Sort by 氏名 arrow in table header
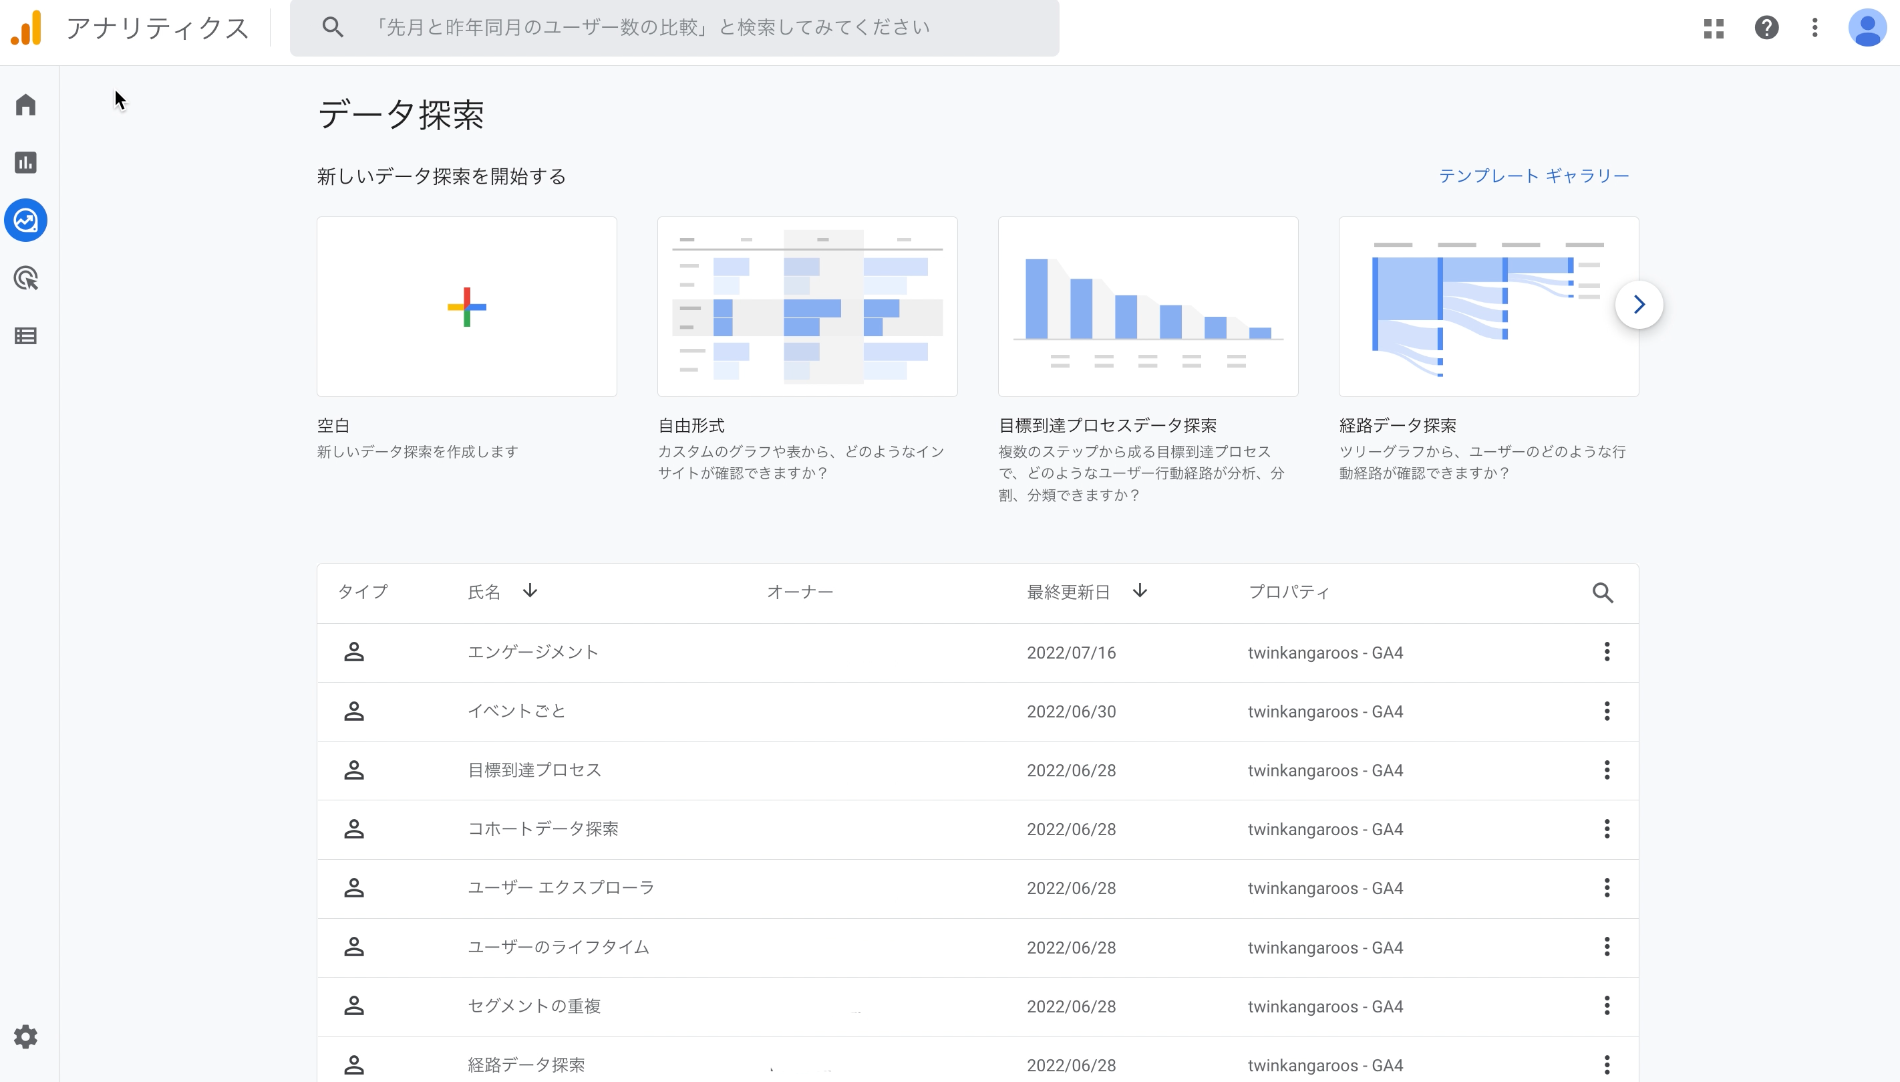This screenshot has height=1082, width=1900. tap(530, 591)
